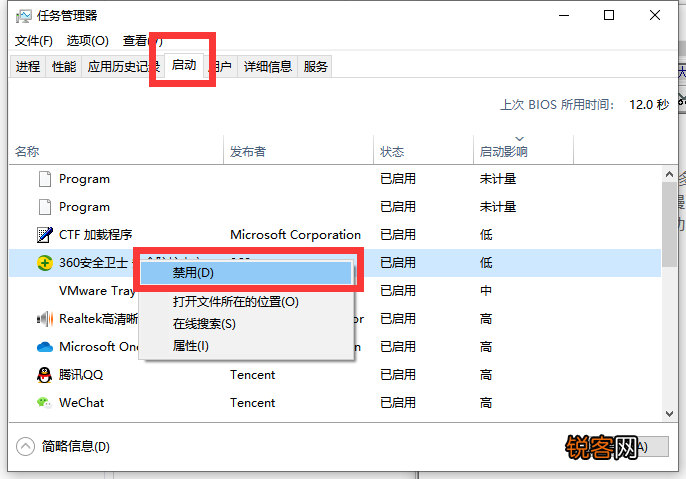686x479 pixels.
Task: Click the Realtek speaker icon
Action: coord(45,319)
